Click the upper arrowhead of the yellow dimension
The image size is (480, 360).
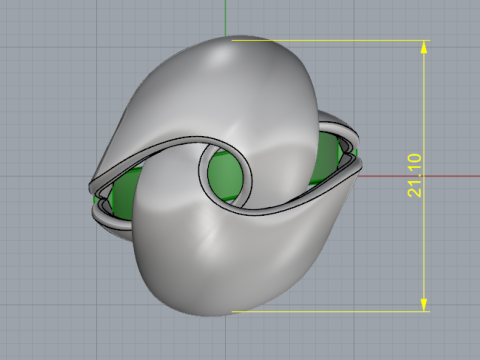[x=424, y=47]
